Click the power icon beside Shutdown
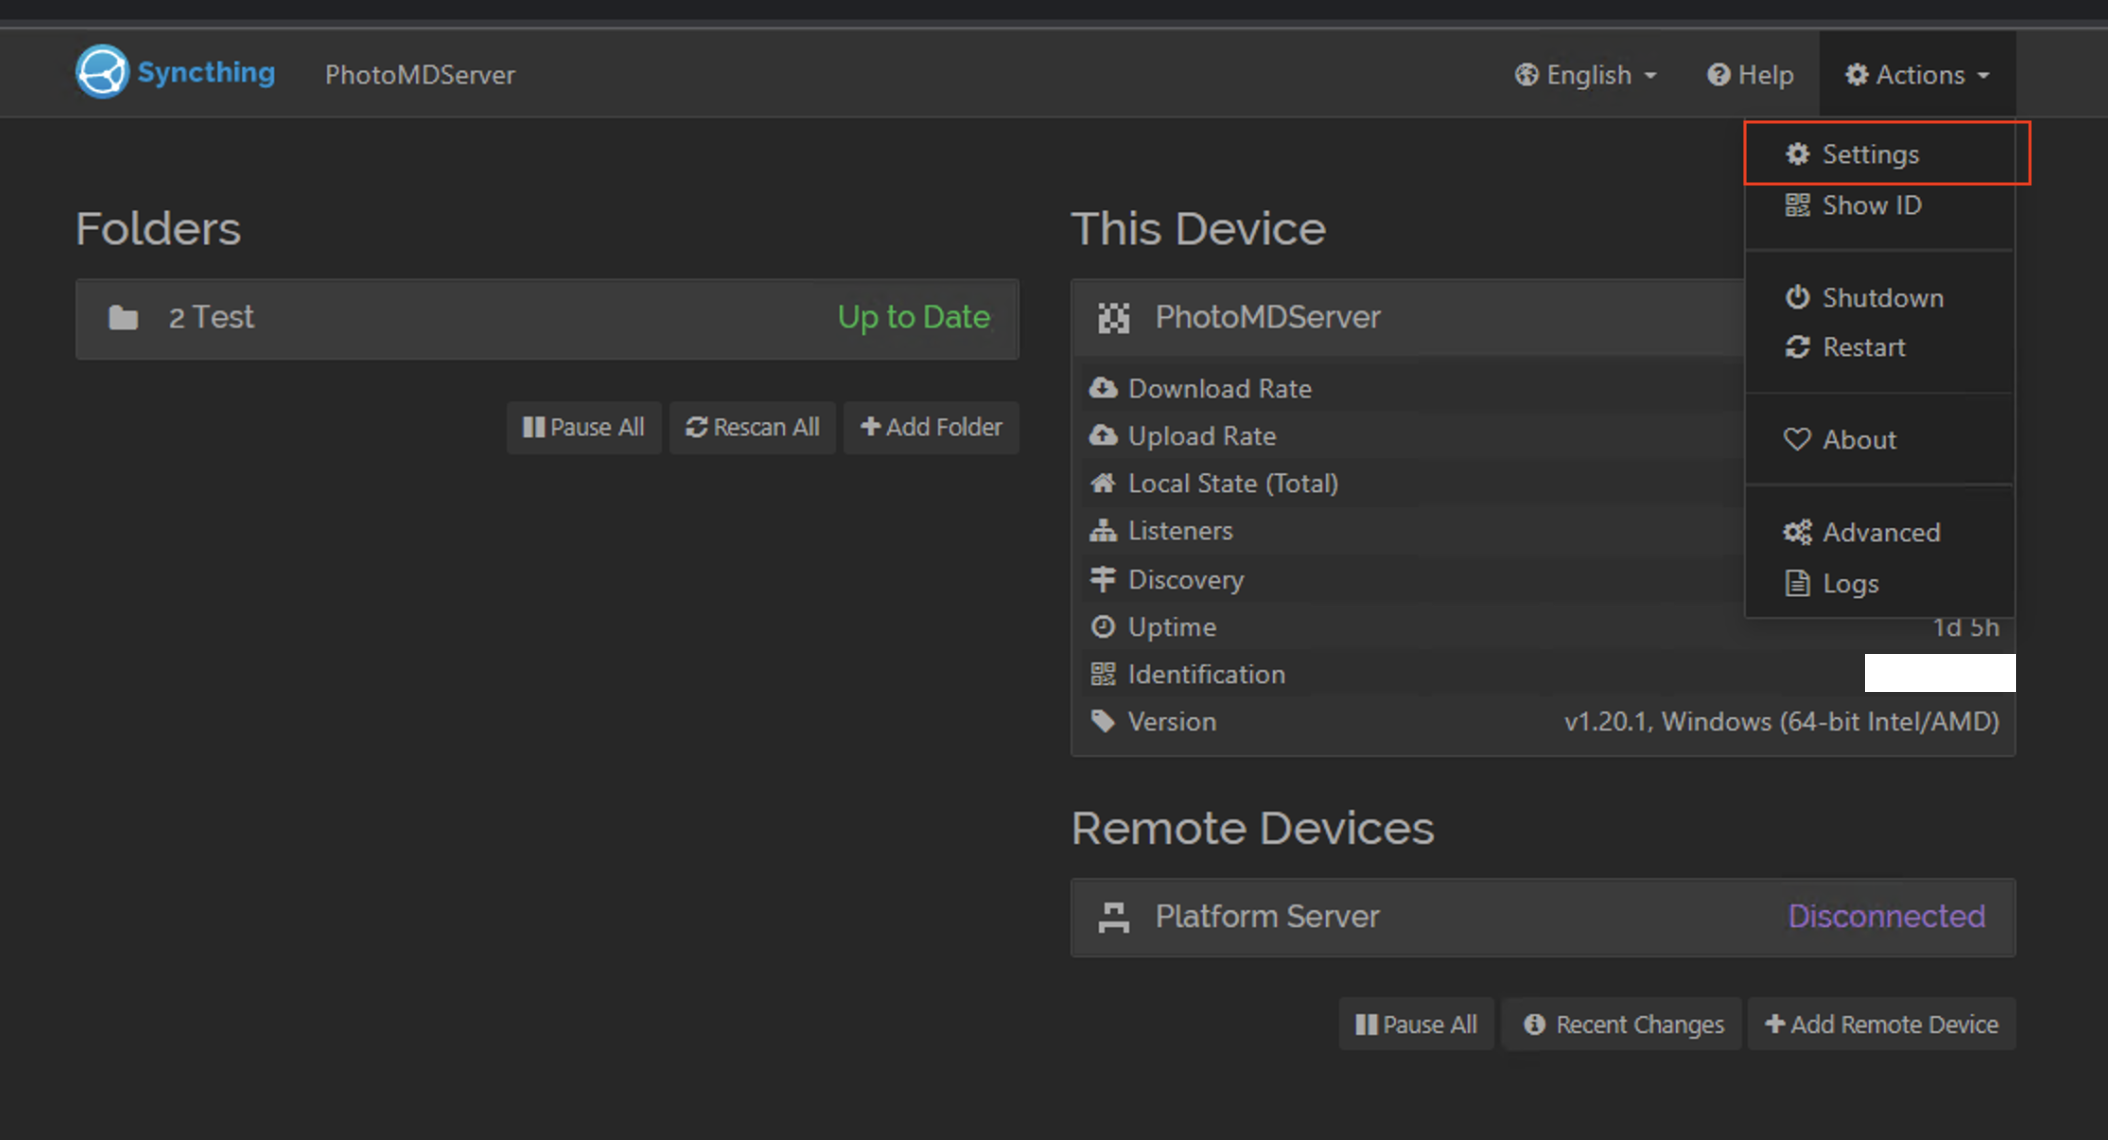Image resolution: width=2108 pixels, height=1140 pixels. [x=1797, y=297]
